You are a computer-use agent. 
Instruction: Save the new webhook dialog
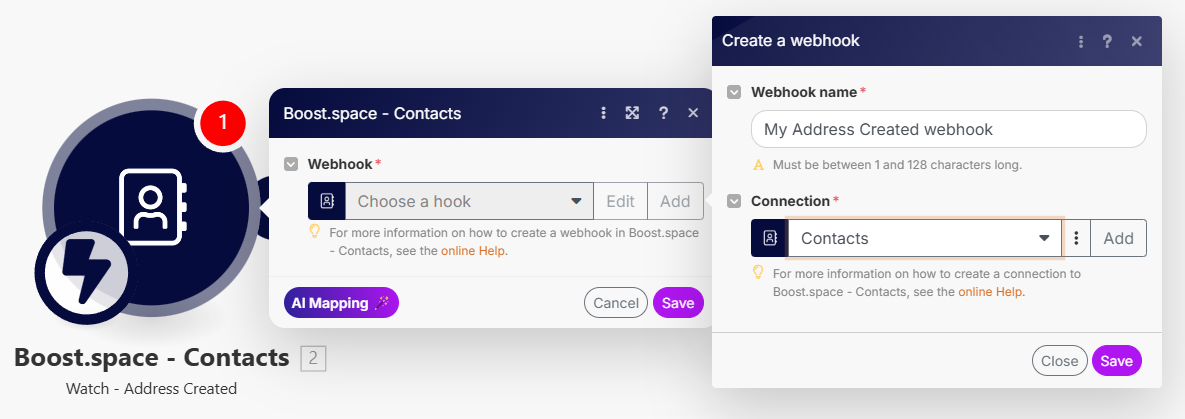tap(1116, 361)
